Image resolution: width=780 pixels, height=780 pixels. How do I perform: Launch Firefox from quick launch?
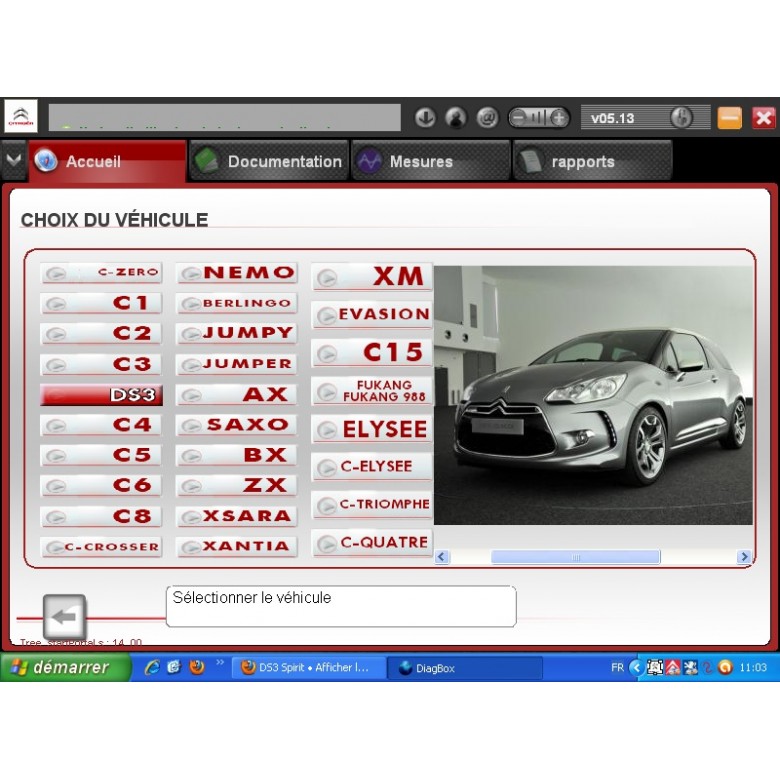197,667
